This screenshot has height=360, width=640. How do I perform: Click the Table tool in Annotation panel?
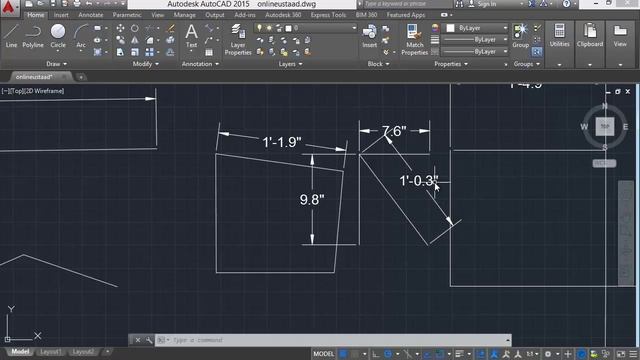[x=209, y=52]
